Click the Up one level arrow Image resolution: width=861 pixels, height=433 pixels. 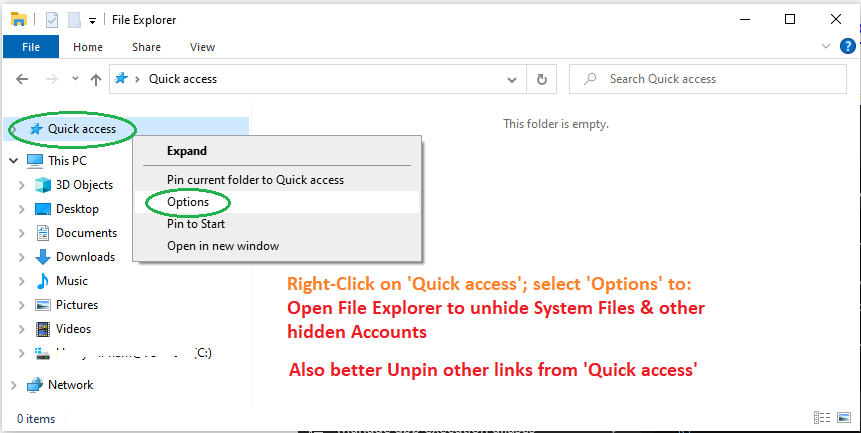(96, 80)
